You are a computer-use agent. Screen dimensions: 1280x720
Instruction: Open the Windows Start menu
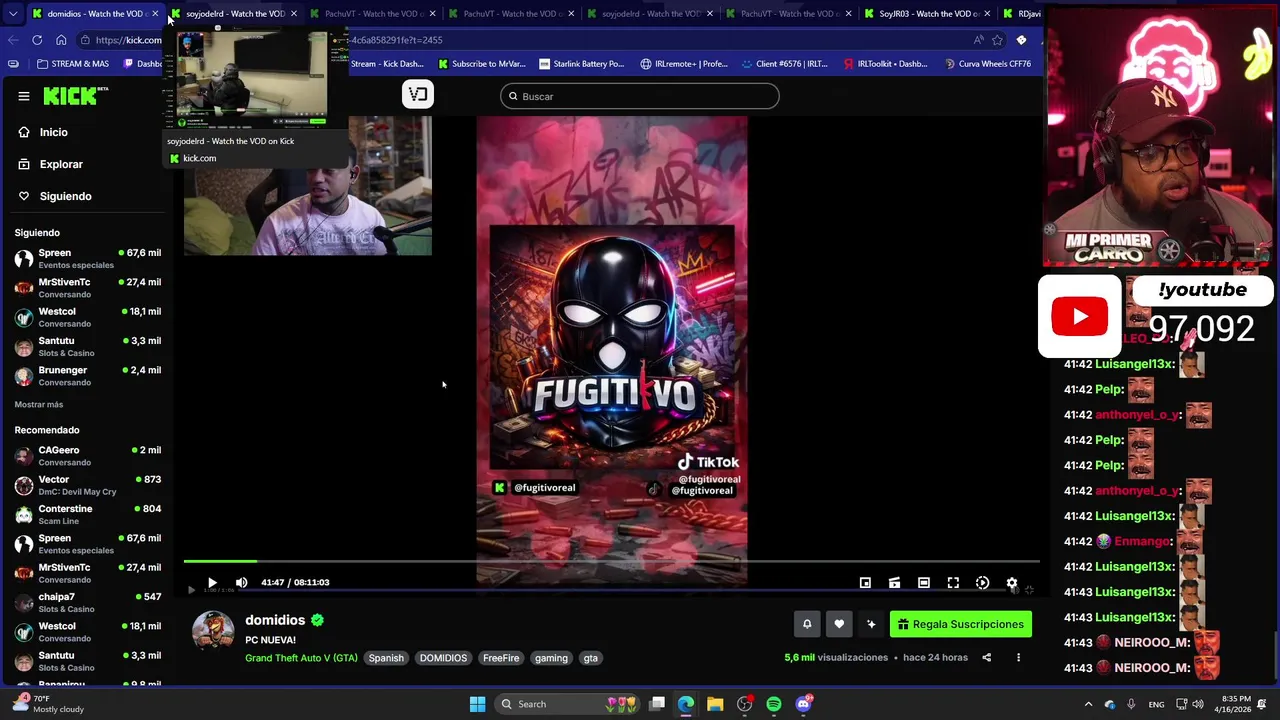click(x=477, y=704)
